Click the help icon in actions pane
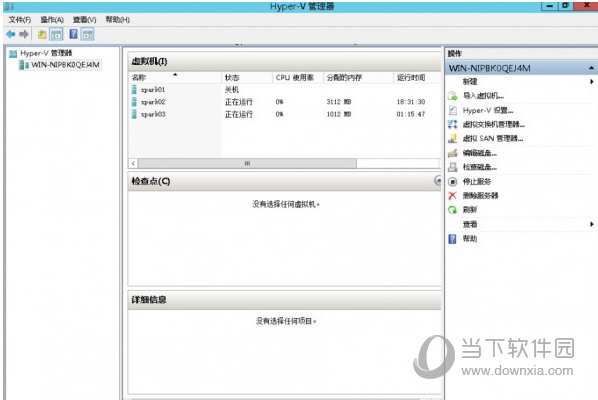598x400 pixels. tap(453, 239)
